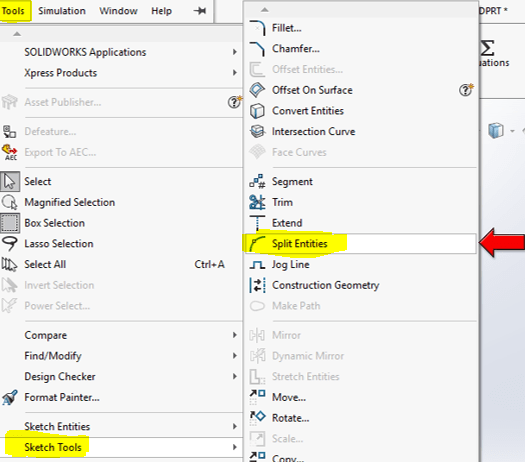This screenshot has height=463, width=525.
Task: Click the Asset Publisher icon
Action: [9, 102]
